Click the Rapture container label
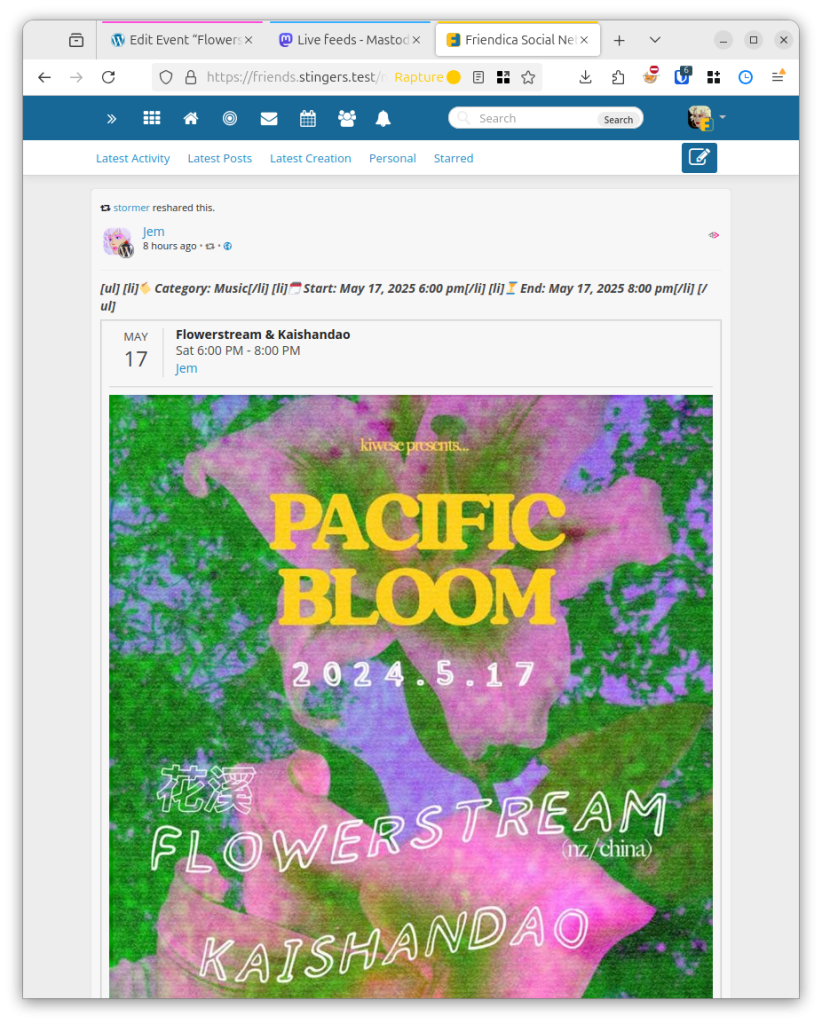The width and height of the screenshot is (822, 1024). point(427,78)
